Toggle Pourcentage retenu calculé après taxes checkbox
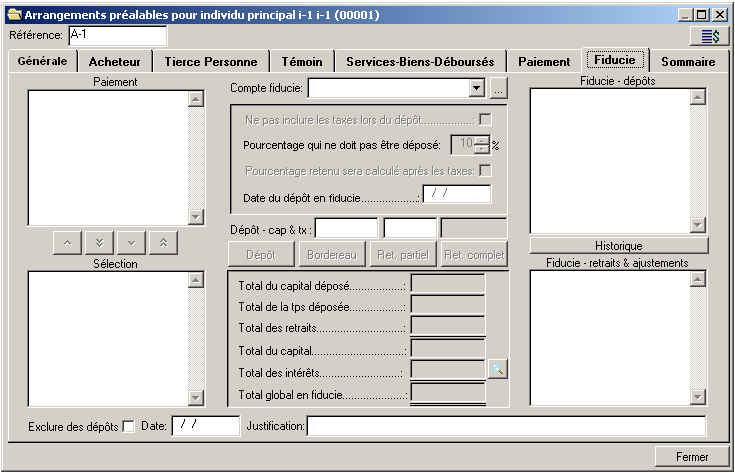This screenshot has width=735, height=473. [485, 170]
